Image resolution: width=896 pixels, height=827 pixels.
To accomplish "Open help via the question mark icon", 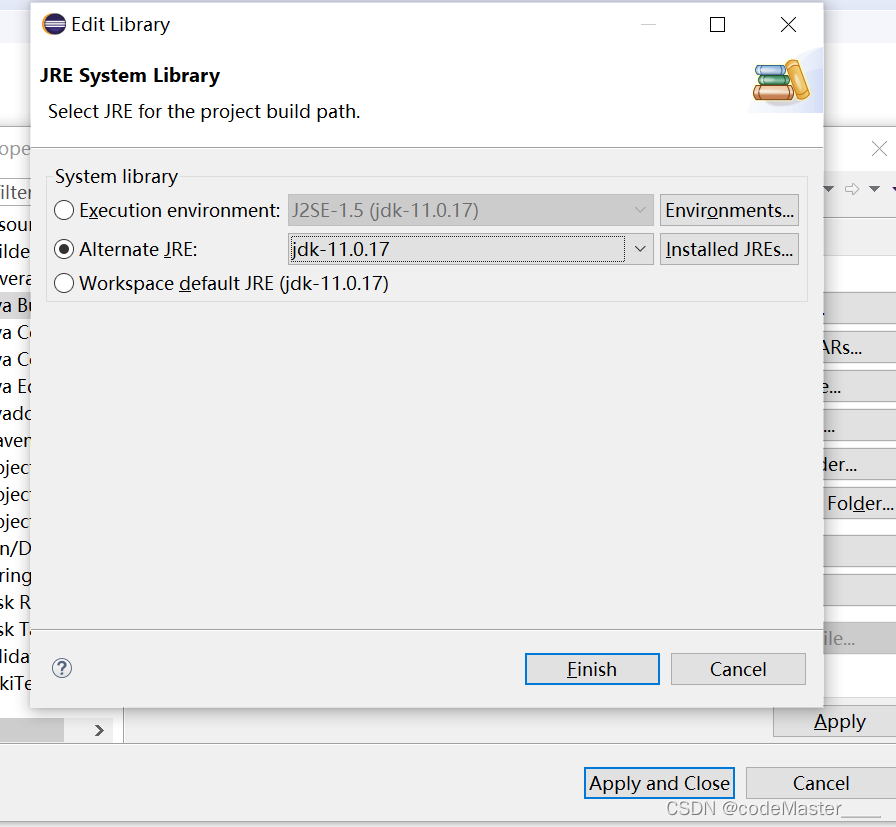I will tap(62, 668).
